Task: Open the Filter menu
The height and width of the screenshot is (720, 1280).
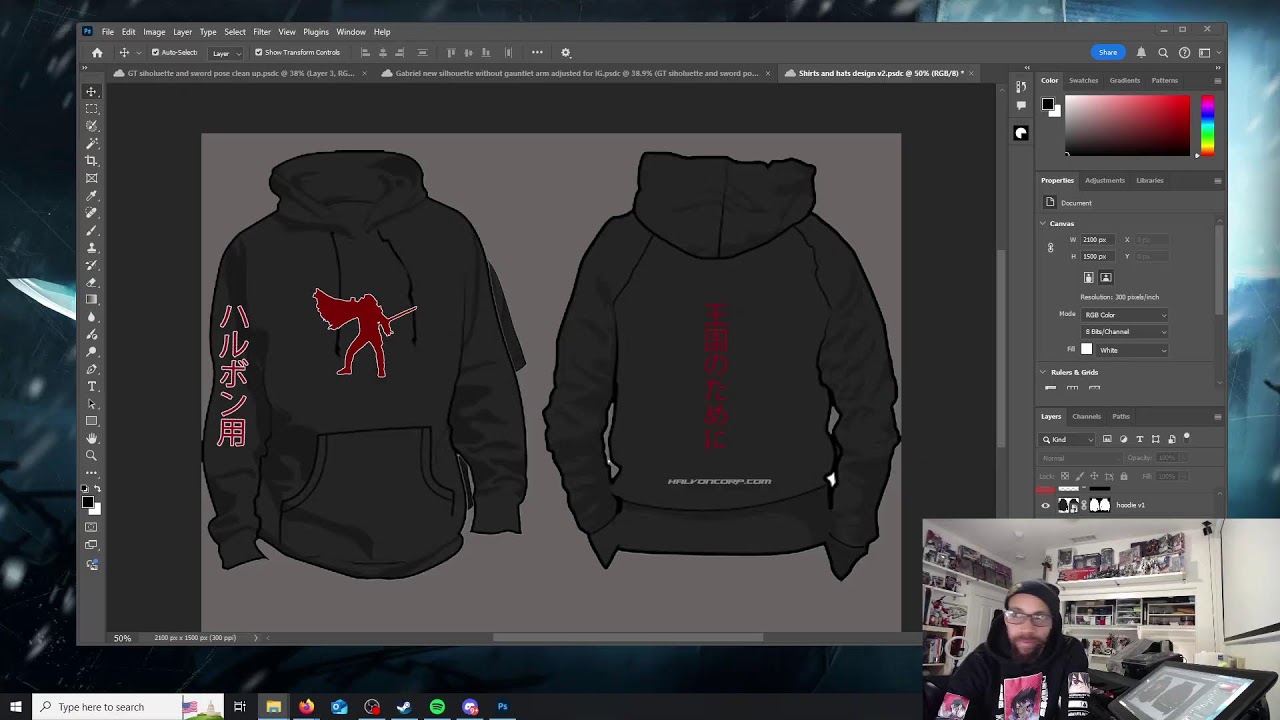Action: coord(262,32)
